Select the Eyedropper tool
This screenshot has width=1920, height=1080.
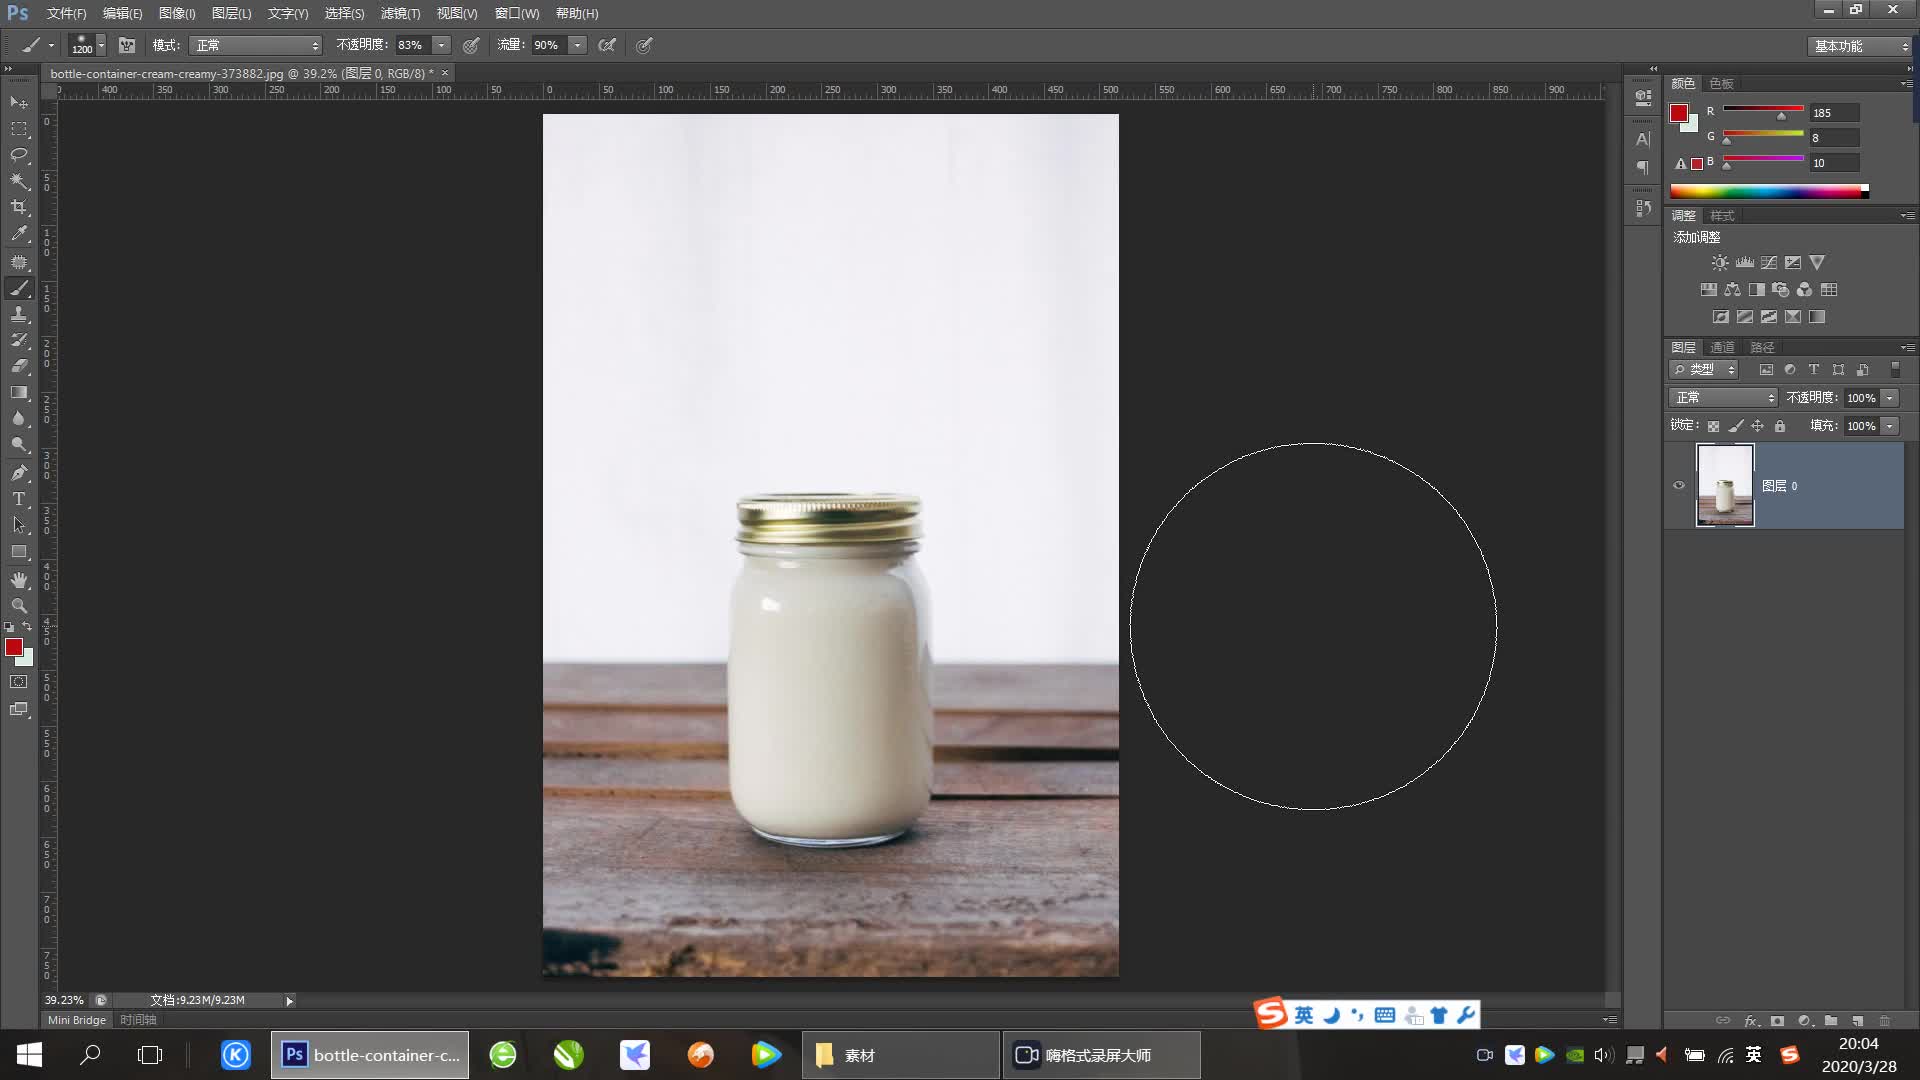[x=19, y=234]
